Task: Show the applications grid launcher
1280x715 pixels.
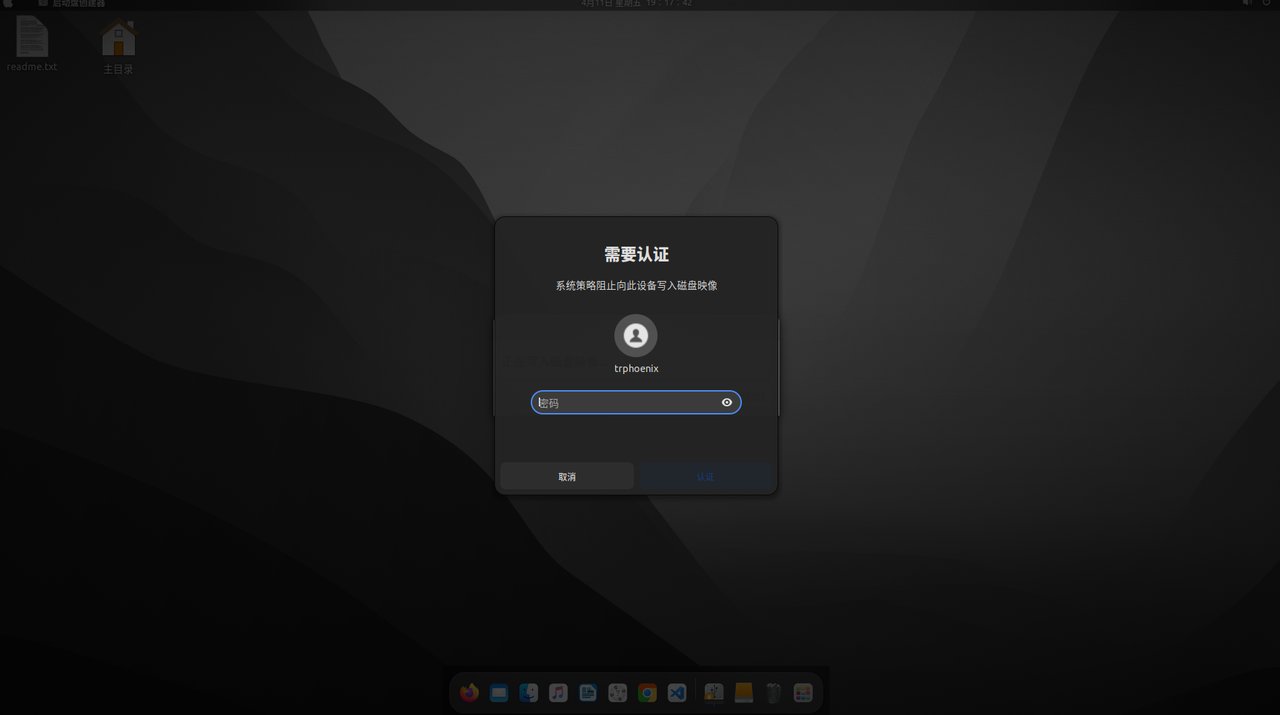Action: (x=803, y=693)
